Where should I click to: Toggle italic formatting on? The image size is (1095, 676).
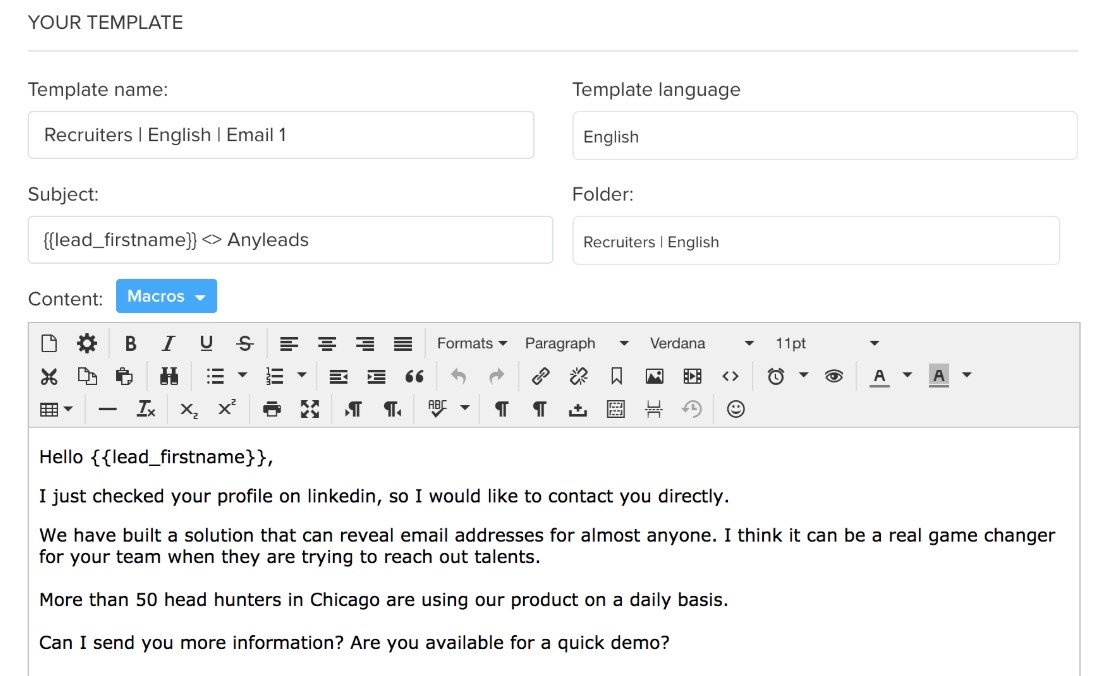167,343
